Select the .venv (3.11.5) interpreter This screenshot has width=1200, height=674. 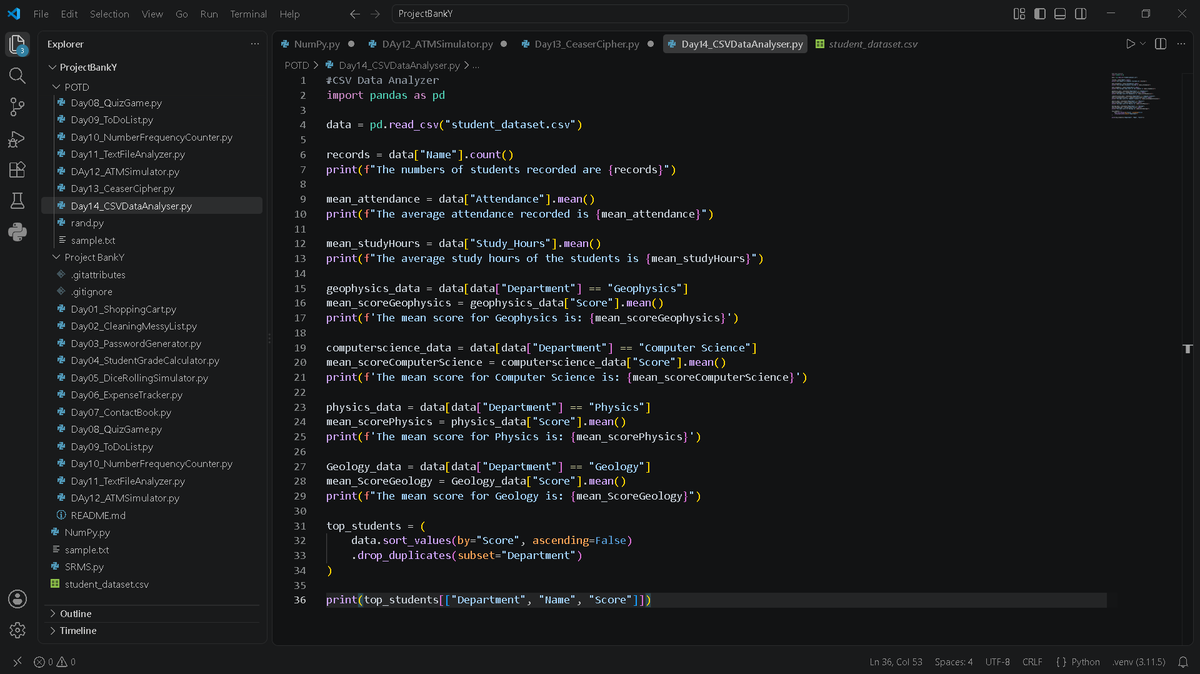(1138, 662)
